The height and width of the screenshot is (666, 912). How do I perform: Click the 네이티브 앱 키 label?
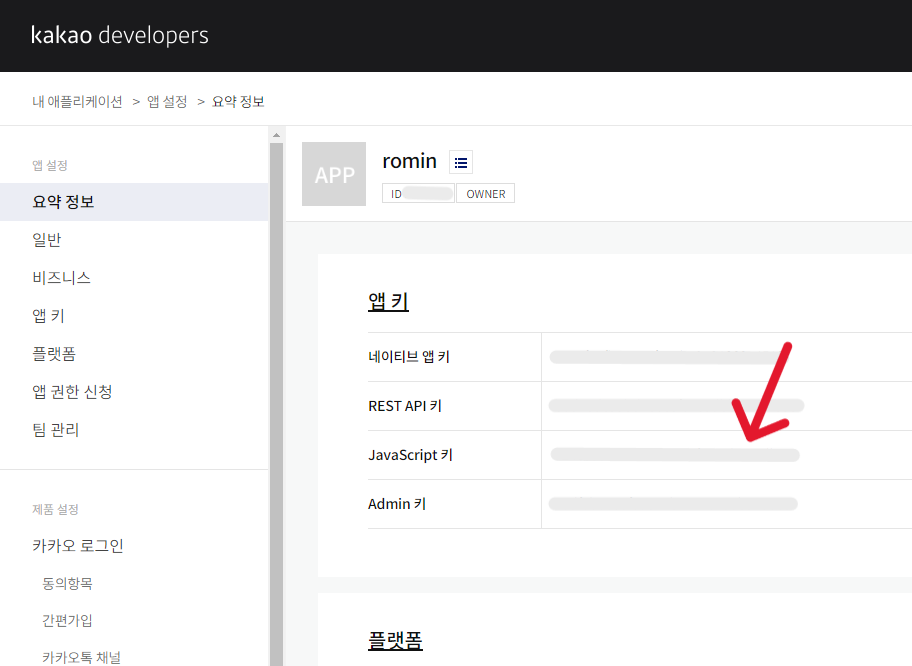point(409,357)
